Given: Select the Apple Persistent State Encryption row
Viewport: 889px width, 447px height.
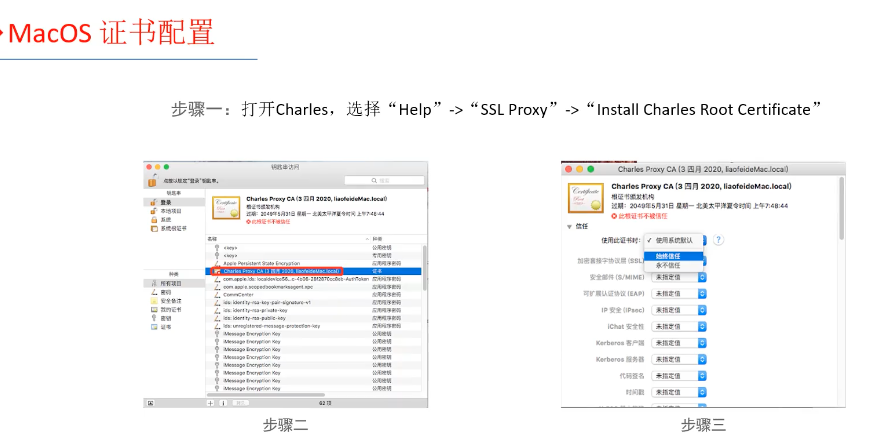Looking at the screenshot, I should tap(314, 264).
